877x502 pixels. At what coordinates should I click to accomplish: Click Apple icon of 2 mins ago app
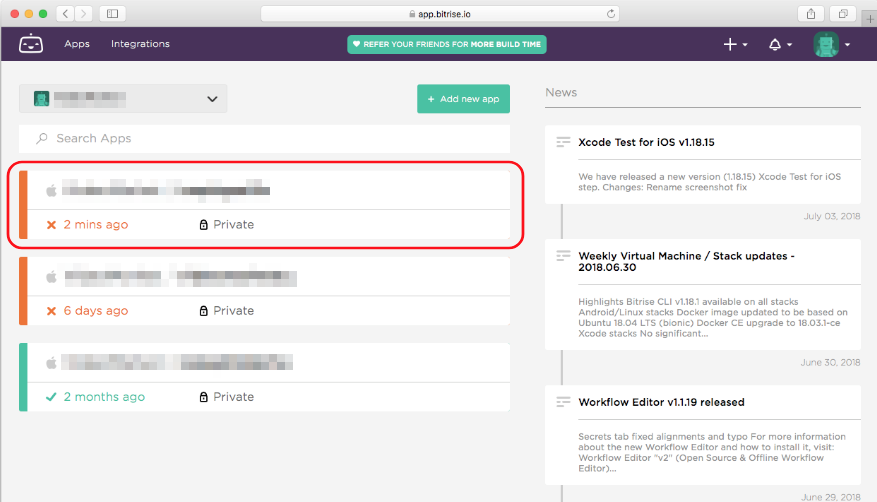coord(51,191)
